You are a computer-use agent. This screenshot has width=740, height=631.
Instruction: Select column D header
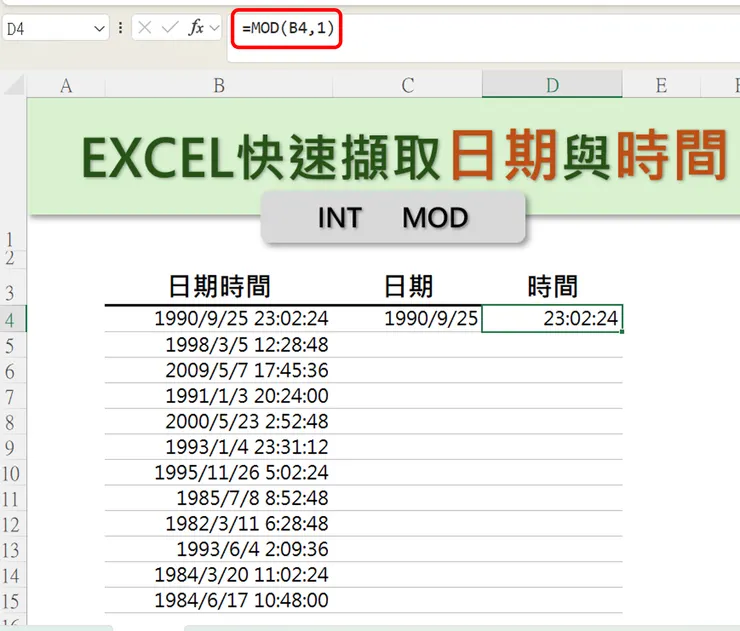pos(552,85)
